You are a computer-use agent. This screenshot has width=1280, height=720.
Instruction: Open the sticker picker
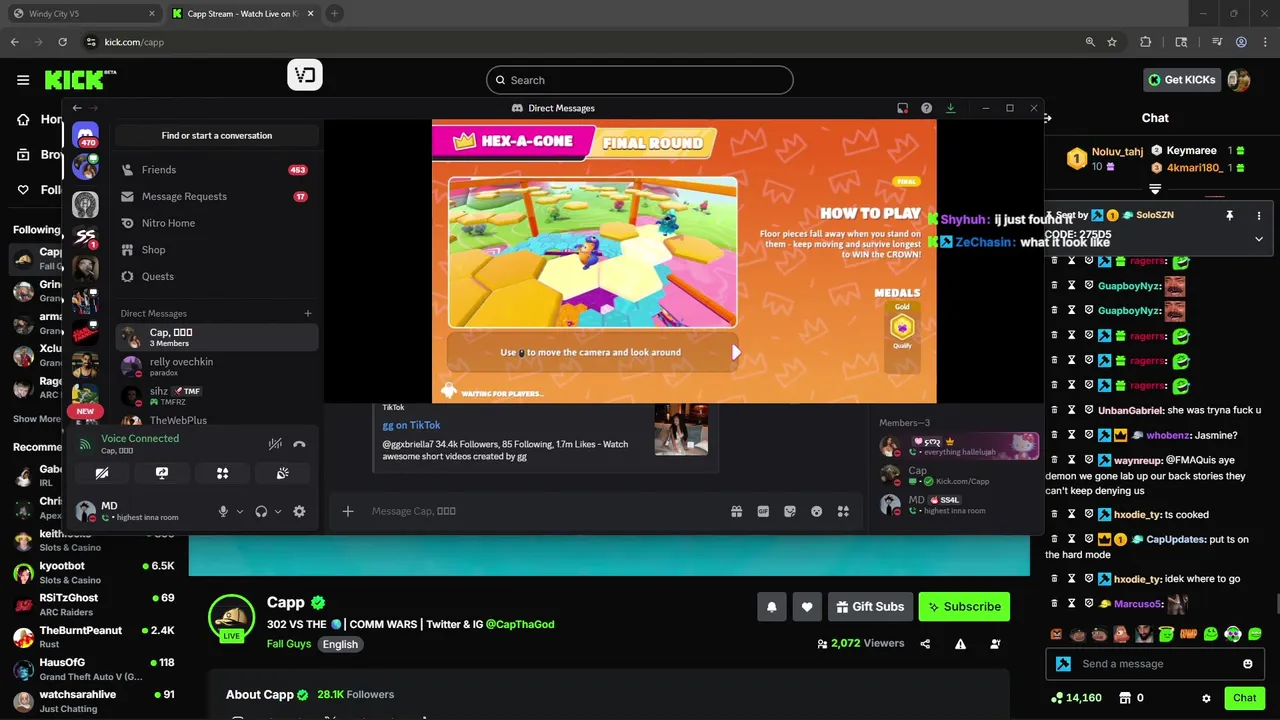(790, 511)
